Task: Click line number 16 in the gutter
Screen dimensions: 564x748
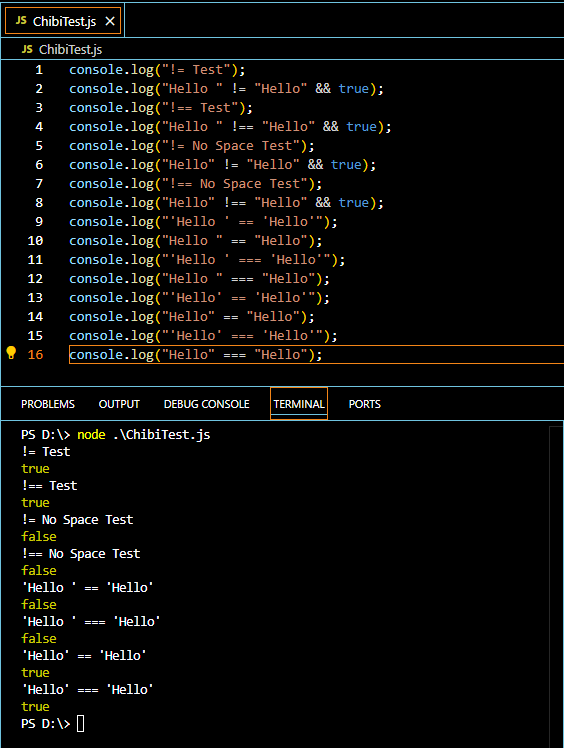Action: coord(35,354)
